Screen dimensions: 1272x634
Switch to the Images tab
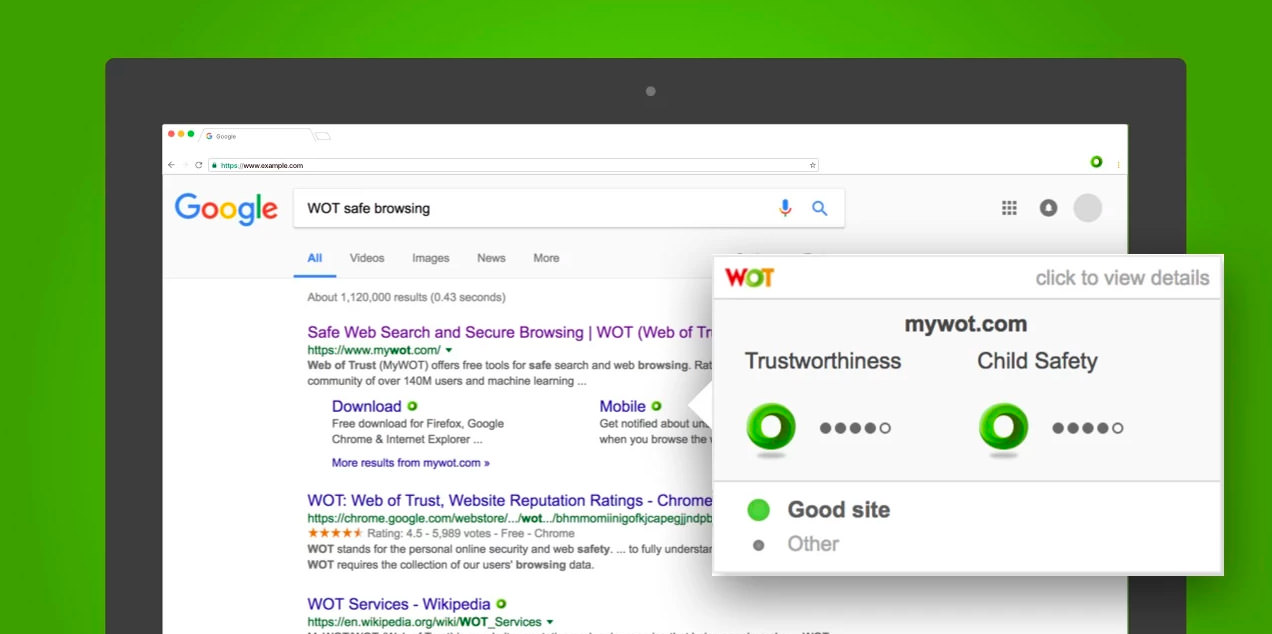tap(430, 258)
